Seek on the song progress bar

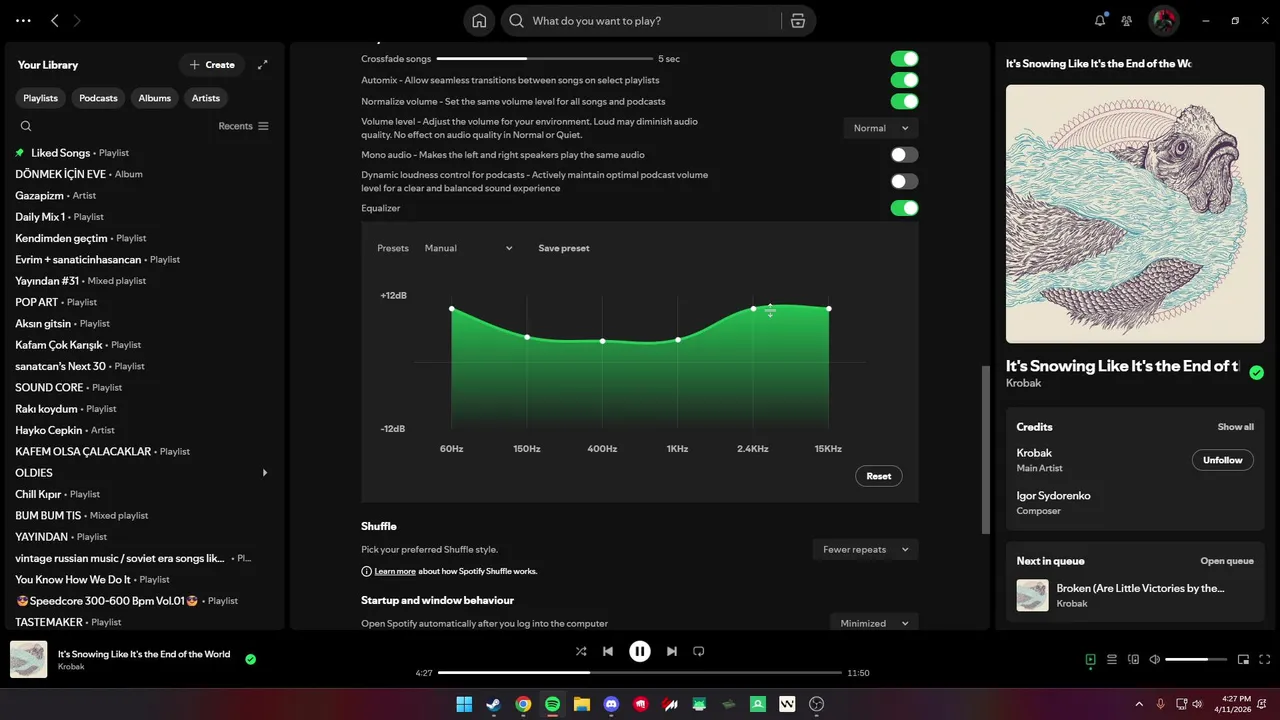[x=640, y=673]
